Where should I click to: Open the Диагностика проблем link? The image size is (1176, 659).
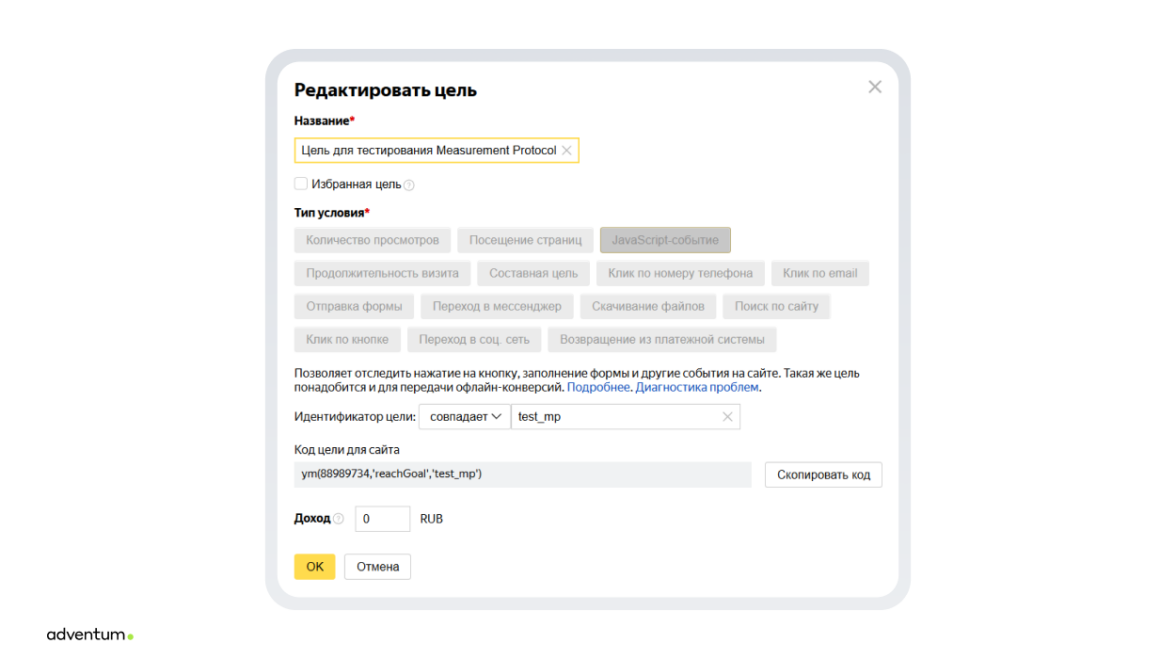tap(697, 387)
